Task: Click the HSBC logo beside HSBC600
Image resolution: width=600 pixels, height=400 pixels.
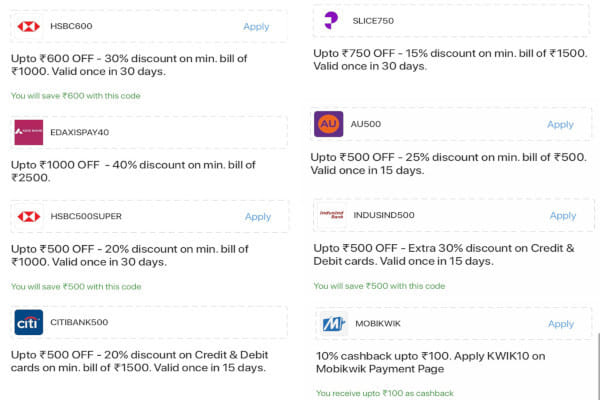Action: coord(29,26)
